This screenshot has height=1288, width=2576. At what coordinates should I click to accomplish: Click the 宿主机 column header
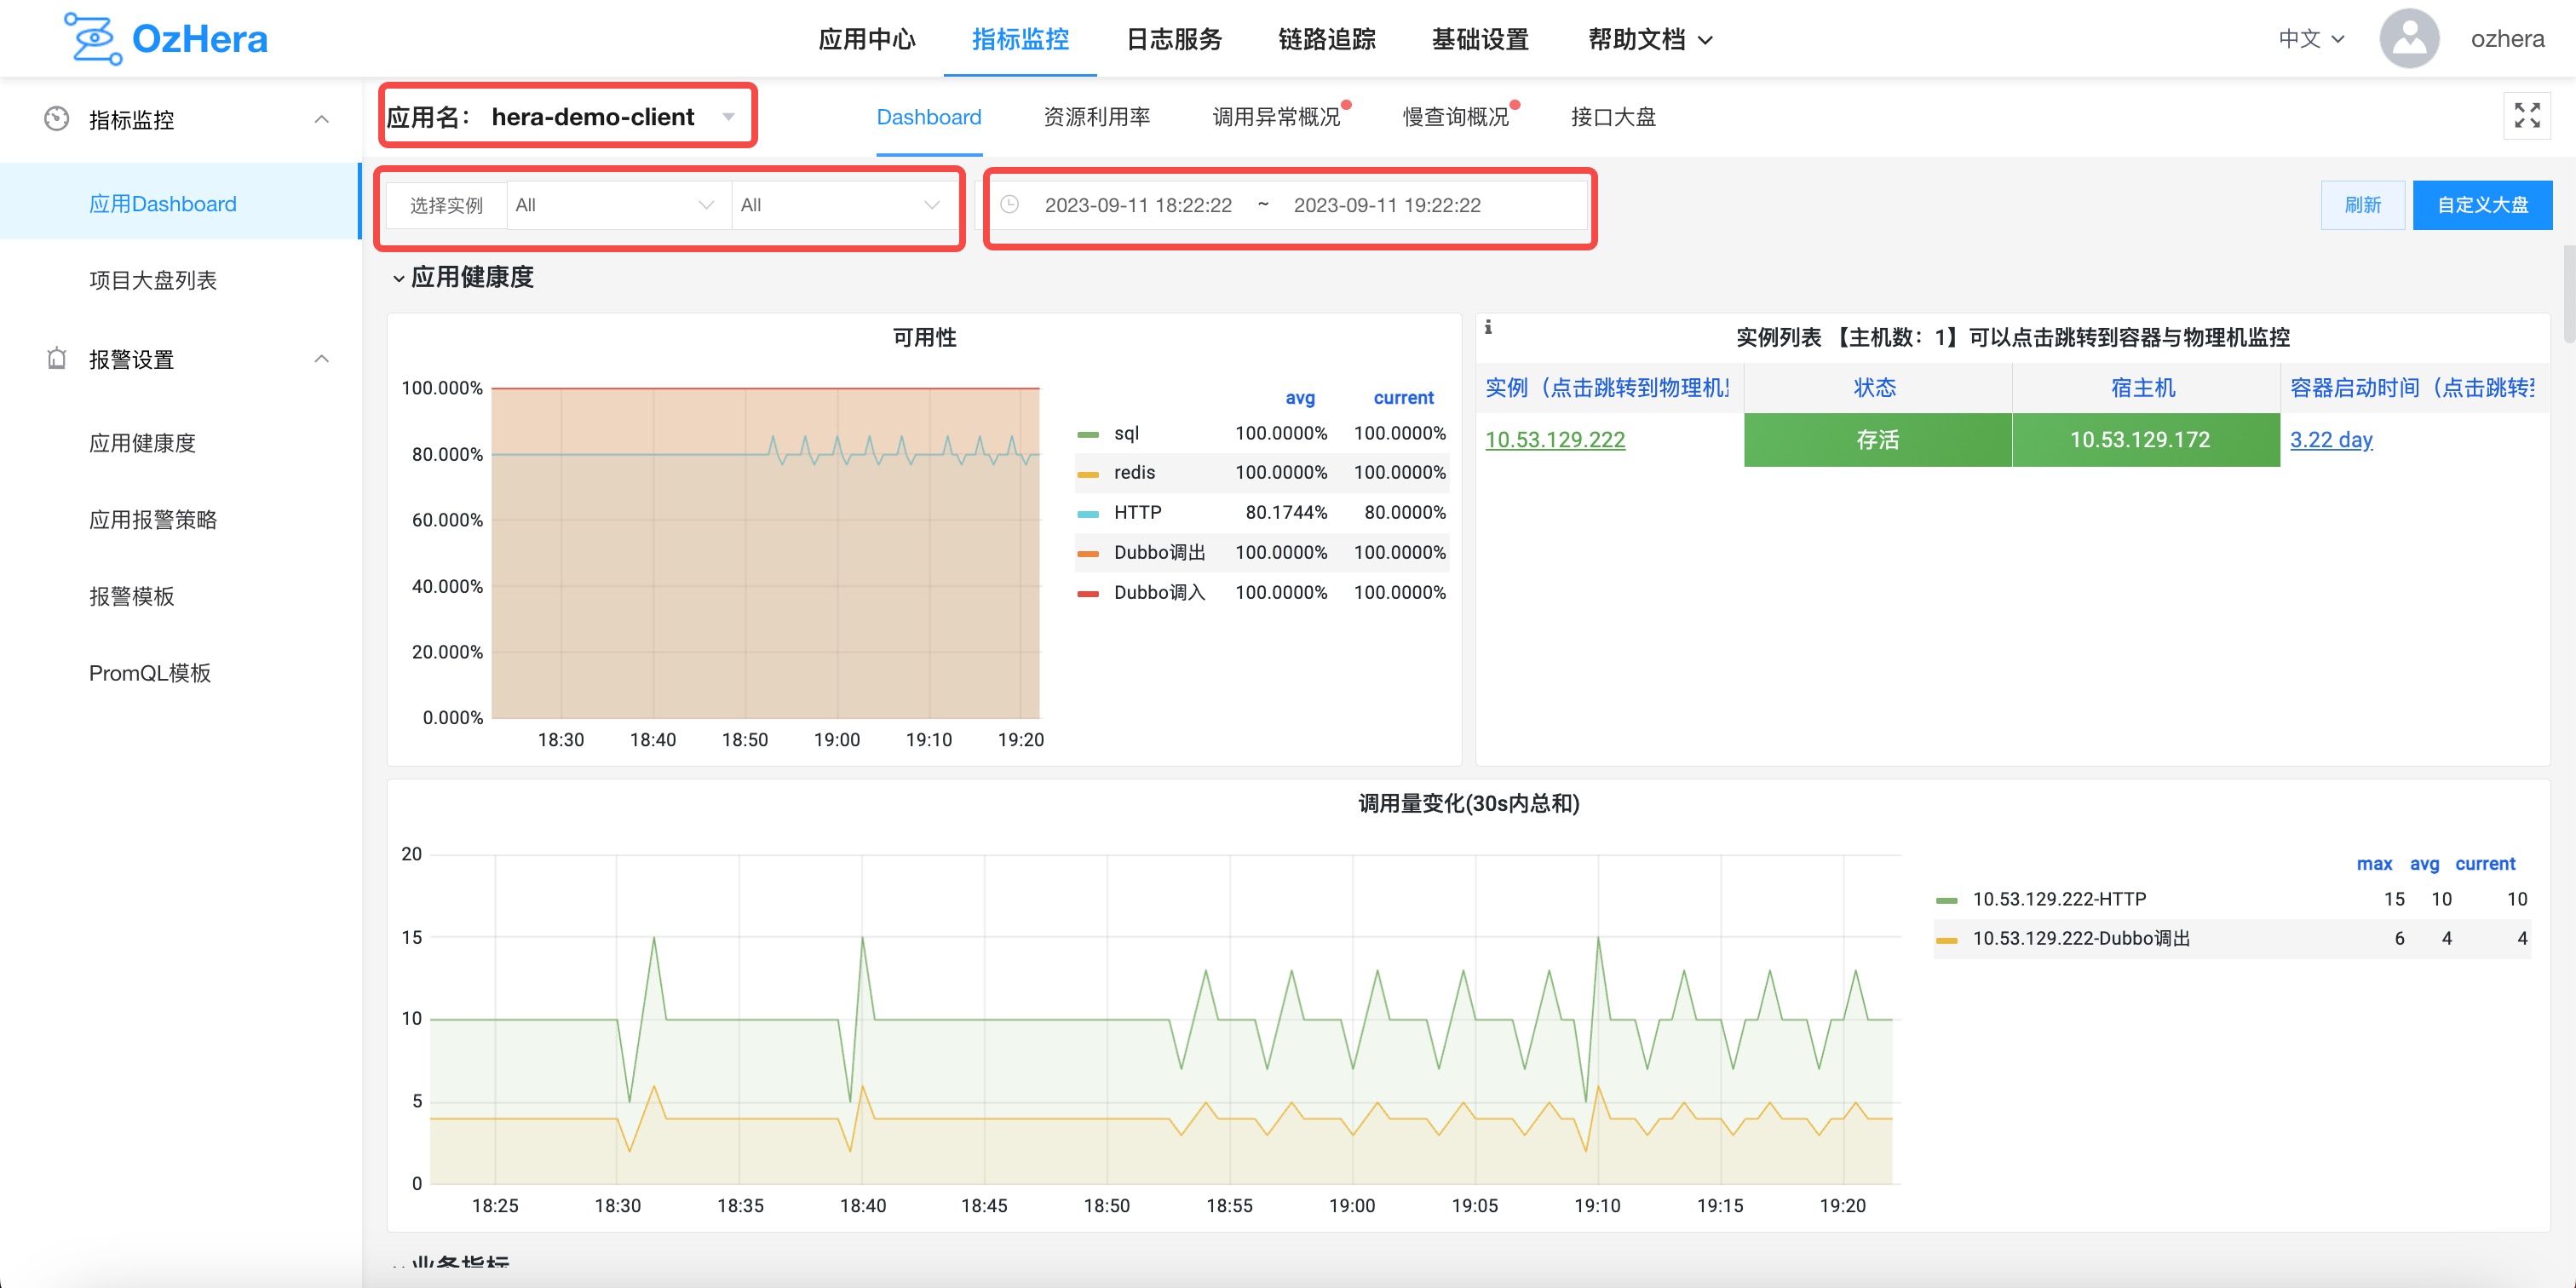2143,388
